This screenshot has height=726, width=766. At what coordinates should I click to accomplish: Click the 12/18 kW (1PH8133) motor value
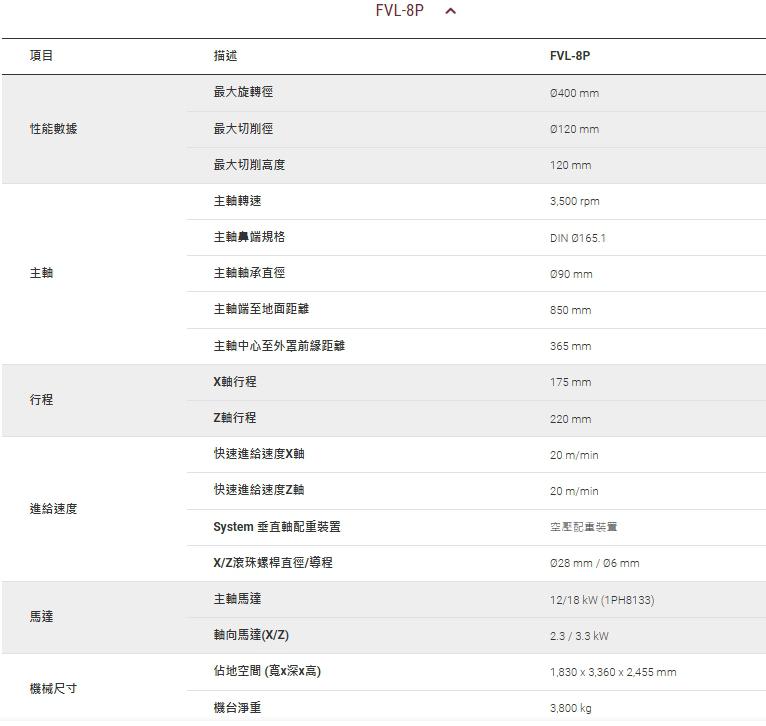tap(602, 600)
